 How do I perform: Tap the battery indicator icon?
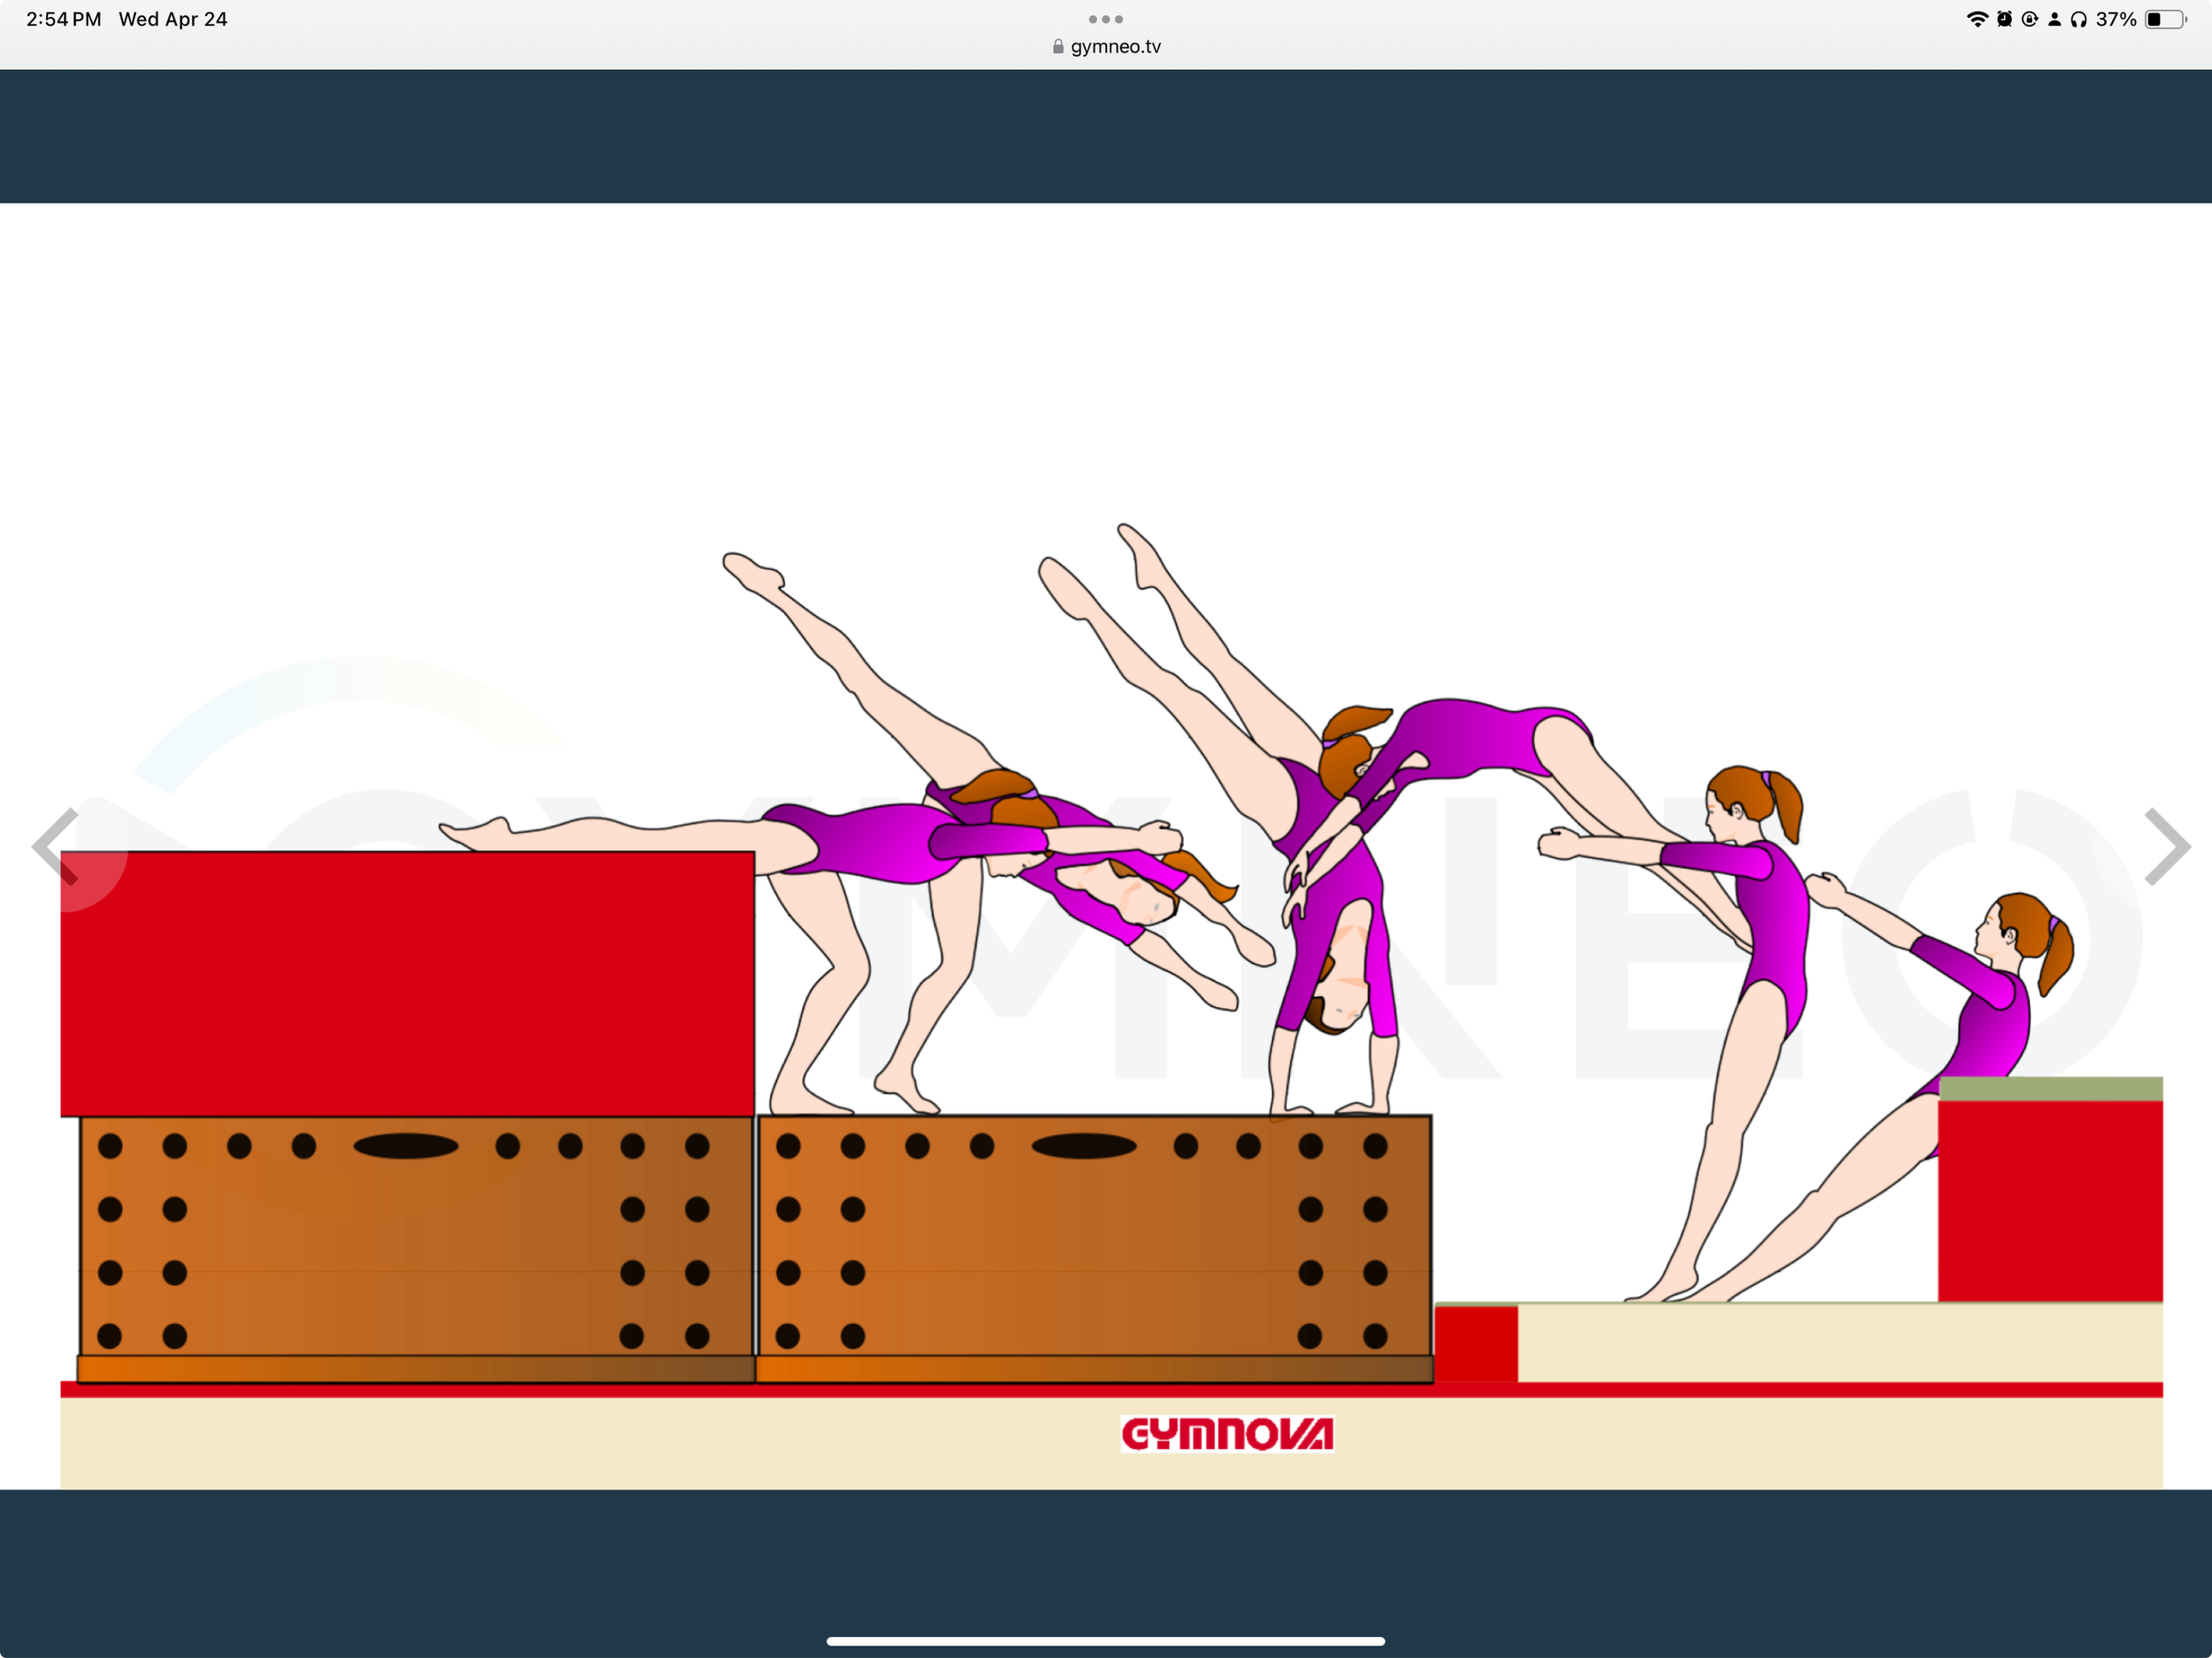click(2165, 19)
